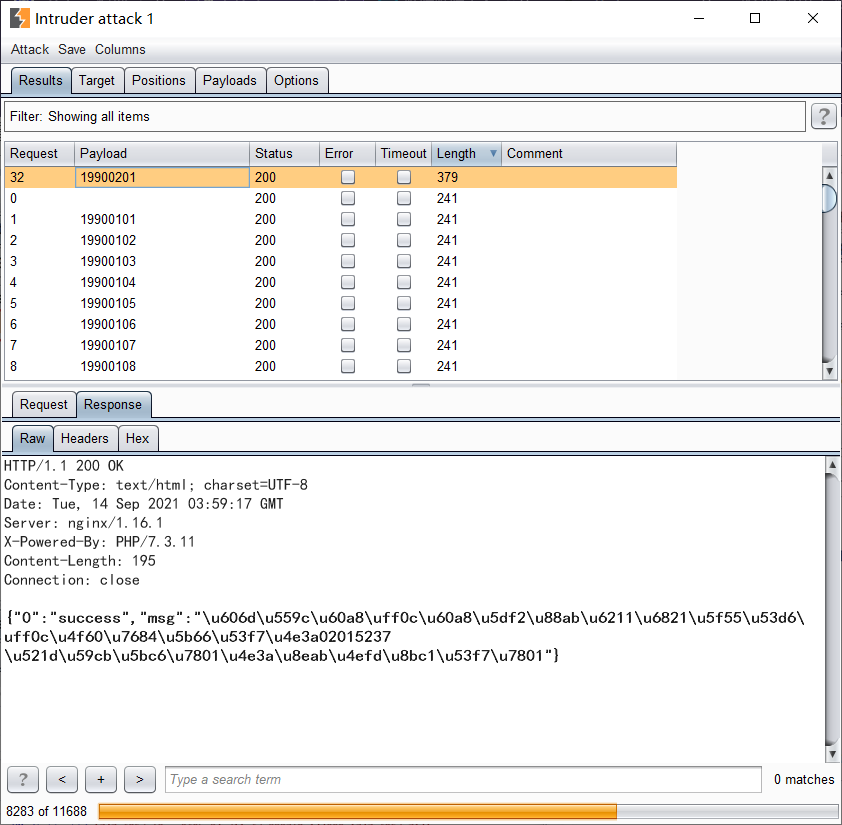Go to next search match button

click(140, 779)
